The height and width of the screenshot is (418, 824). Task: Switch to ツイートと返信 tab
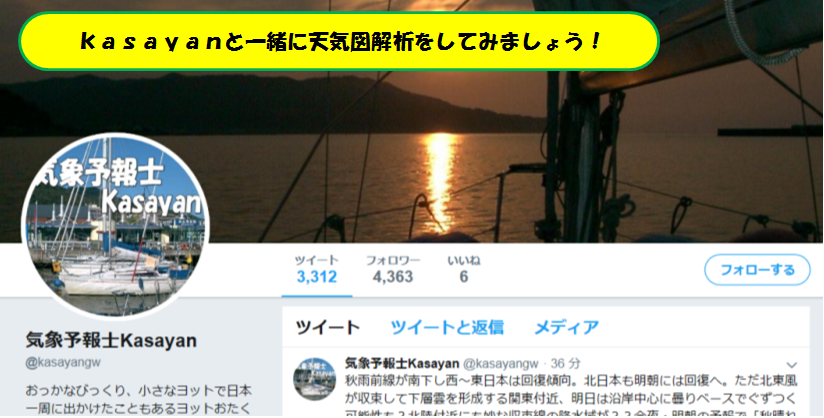(x=447, y=328)
